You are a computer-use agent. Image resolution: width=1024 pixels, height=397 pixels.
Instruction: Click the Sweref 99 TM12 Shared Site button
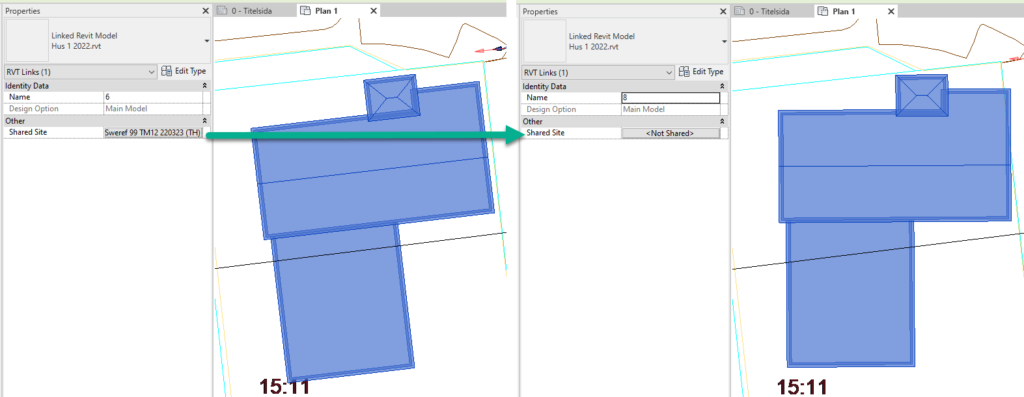[x=153, y=133]
